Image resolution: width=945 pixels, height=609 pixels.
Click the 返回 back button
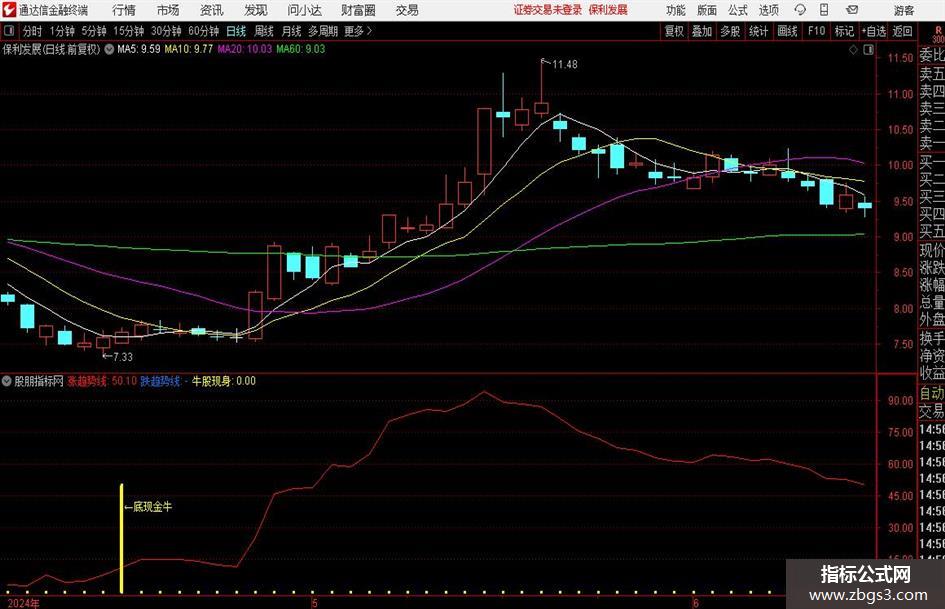coord(902,31)
